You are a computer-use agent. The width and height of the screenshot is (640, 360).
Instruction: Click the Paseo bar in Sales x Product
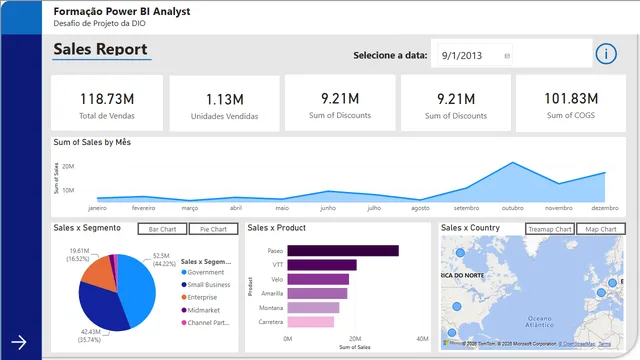click(x=343, y=251)
